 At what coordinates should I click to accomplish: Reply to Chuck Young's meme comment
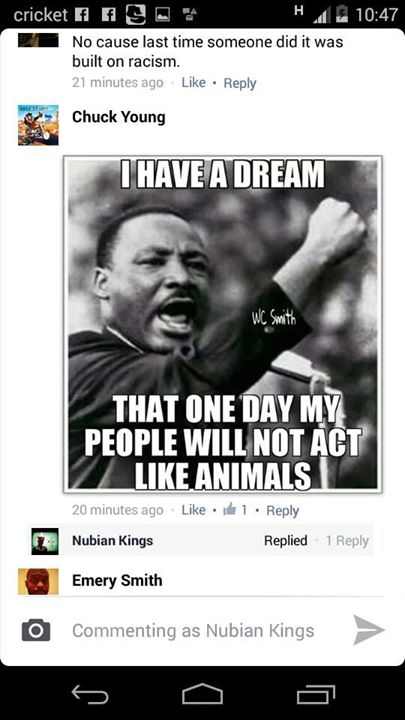[x=282, y=510]
